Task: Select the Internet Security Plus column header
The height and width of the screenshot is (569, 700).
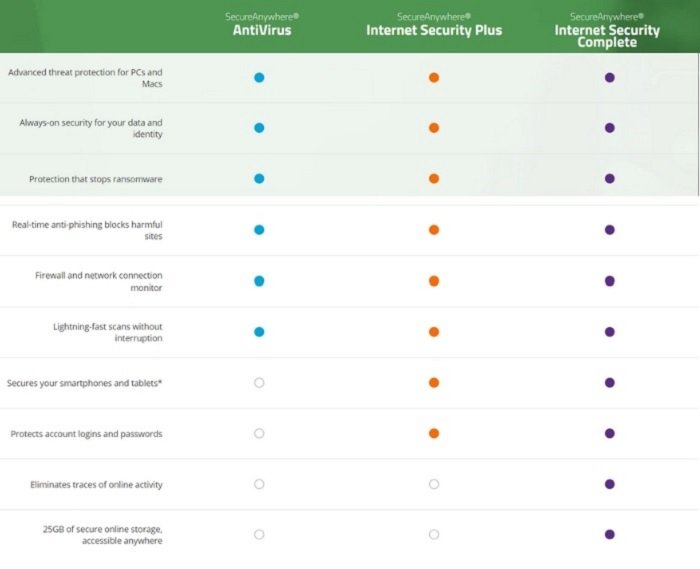Action: point(434,25)
